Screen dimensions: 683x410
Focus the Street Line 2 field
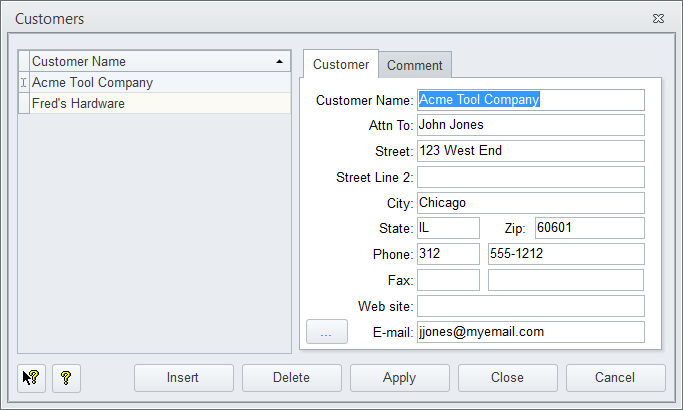pyautogui.click(x=530, y=177)
